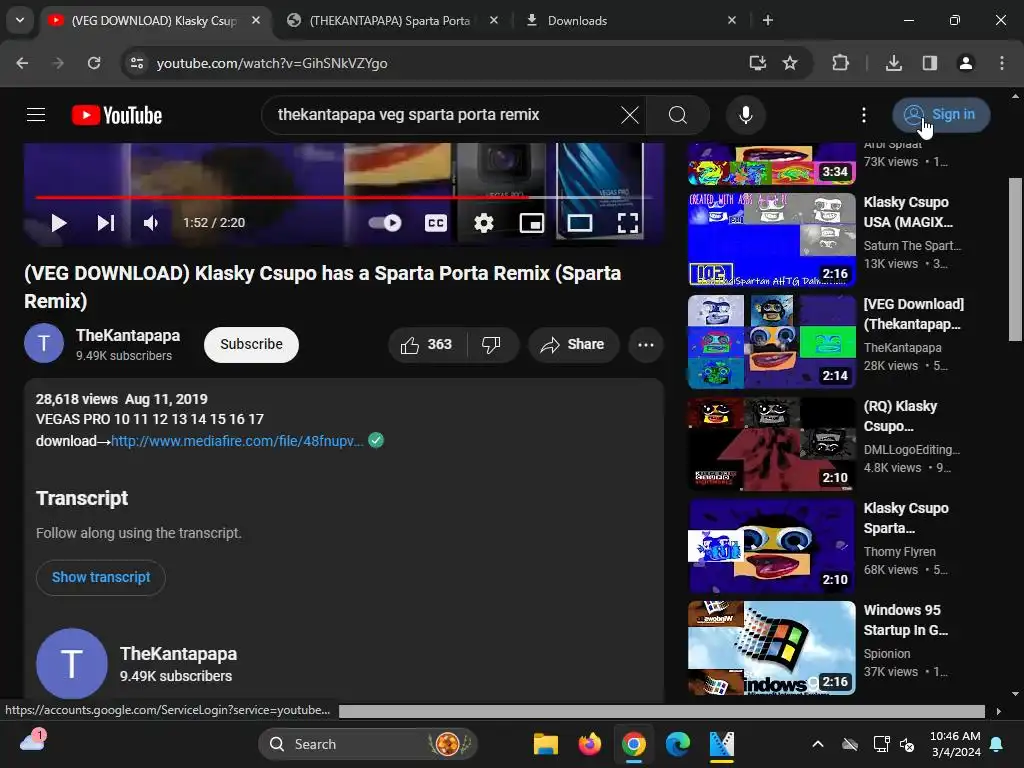The height and width of the screenshot is (768, 1024).
Task: Open Windows 95 Startup video thumbnail
Action: [772, 648]
